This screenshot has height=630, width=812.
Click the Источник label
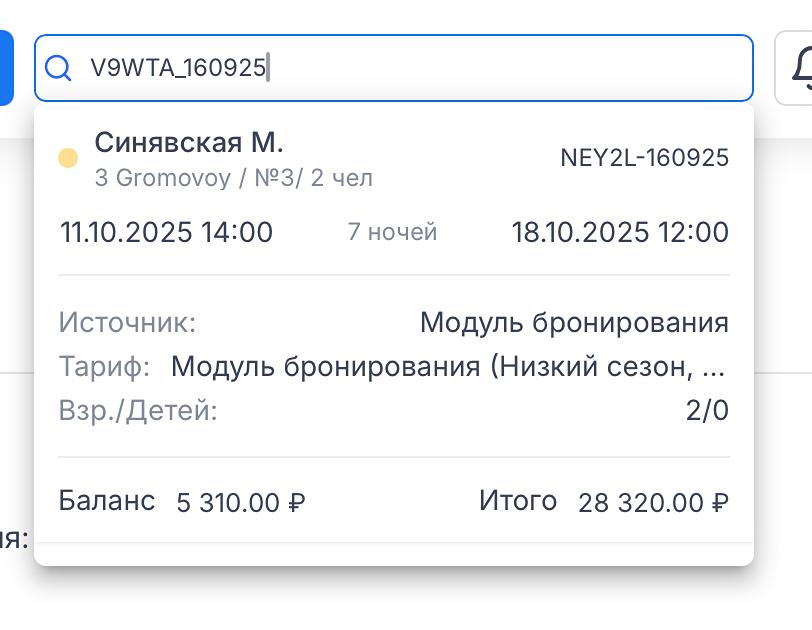pyautogui.click(x=127, y=323)
